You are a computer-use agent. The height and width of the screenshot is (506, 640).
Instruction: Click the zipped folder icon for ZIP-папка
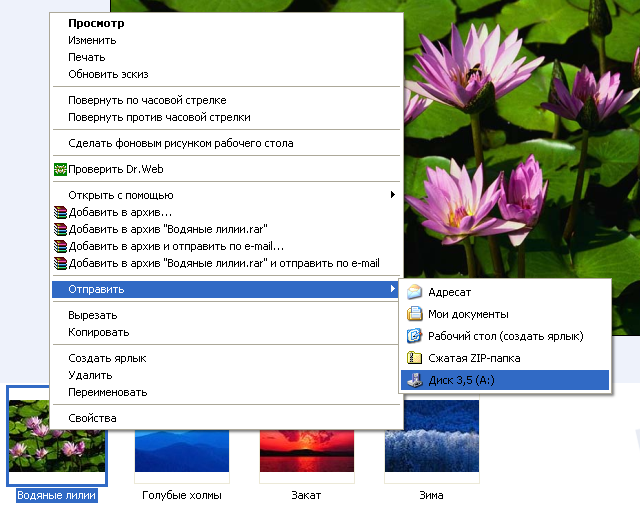pyautogui.click(x=414, y=358)
